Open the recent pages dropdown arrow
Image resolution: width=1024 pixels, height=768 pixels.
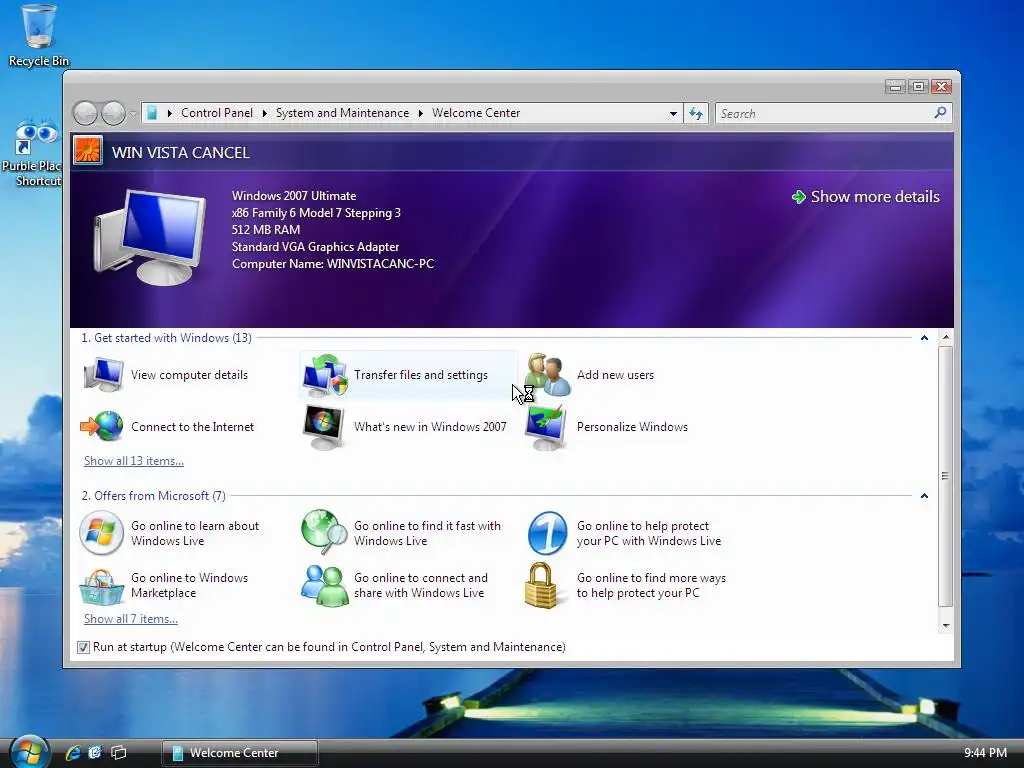133,114
